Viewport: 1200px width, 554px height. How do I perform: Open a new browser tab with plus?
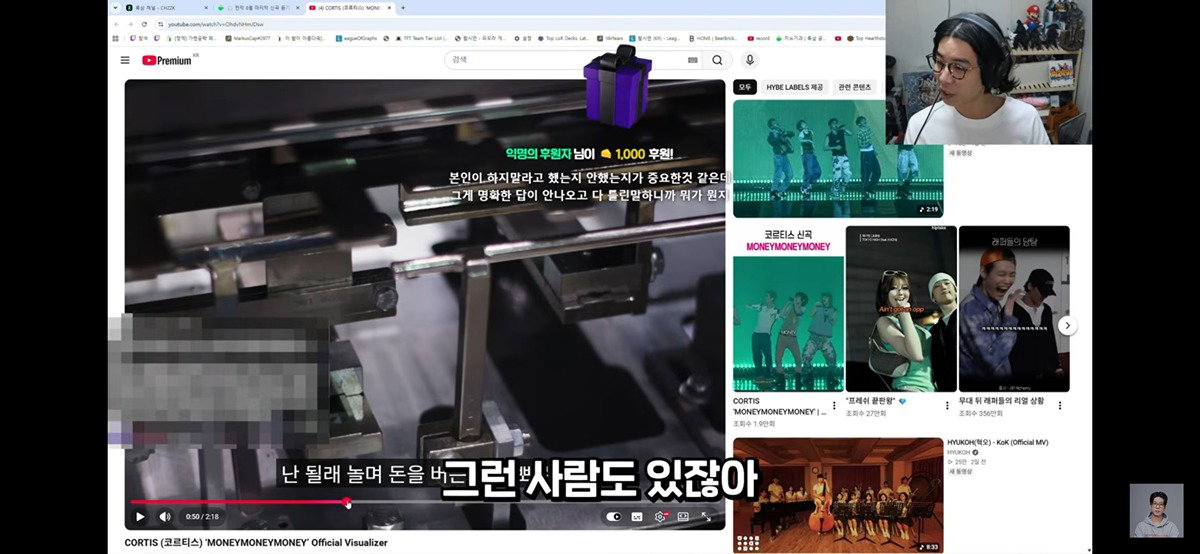(x=403, y=7)
